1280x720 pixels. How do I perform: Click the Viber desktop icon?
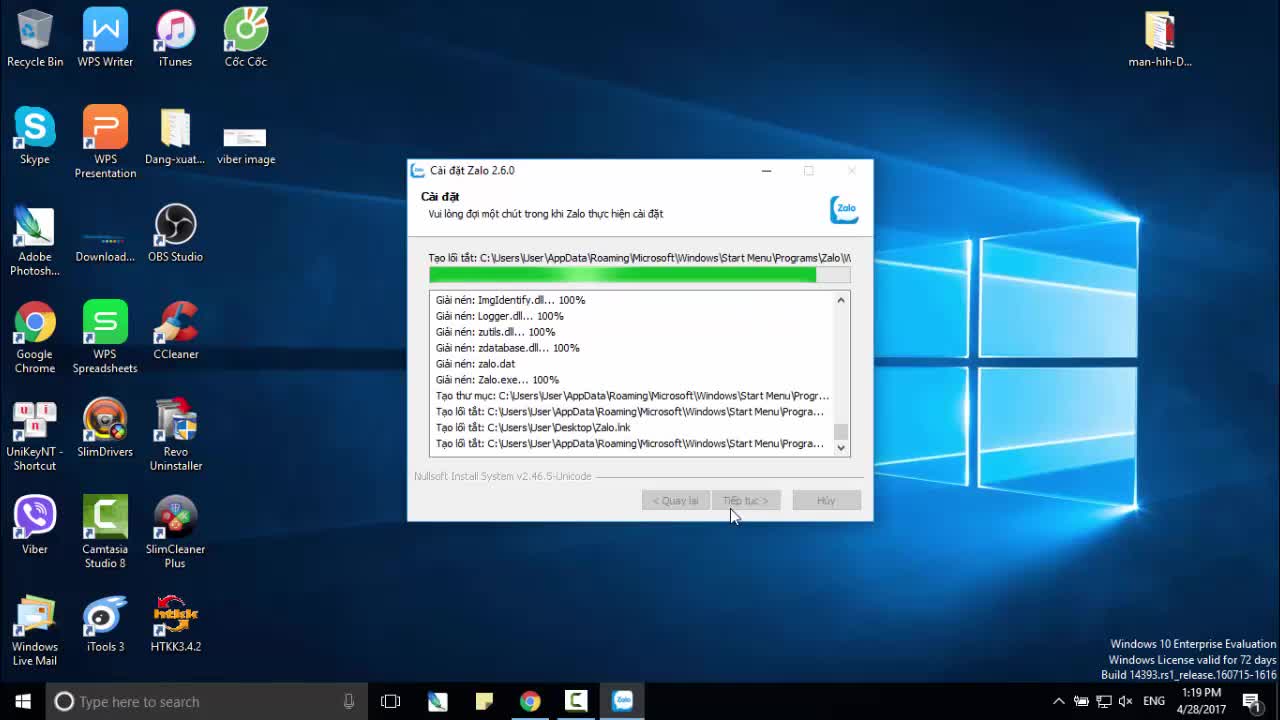pos(35,526)
